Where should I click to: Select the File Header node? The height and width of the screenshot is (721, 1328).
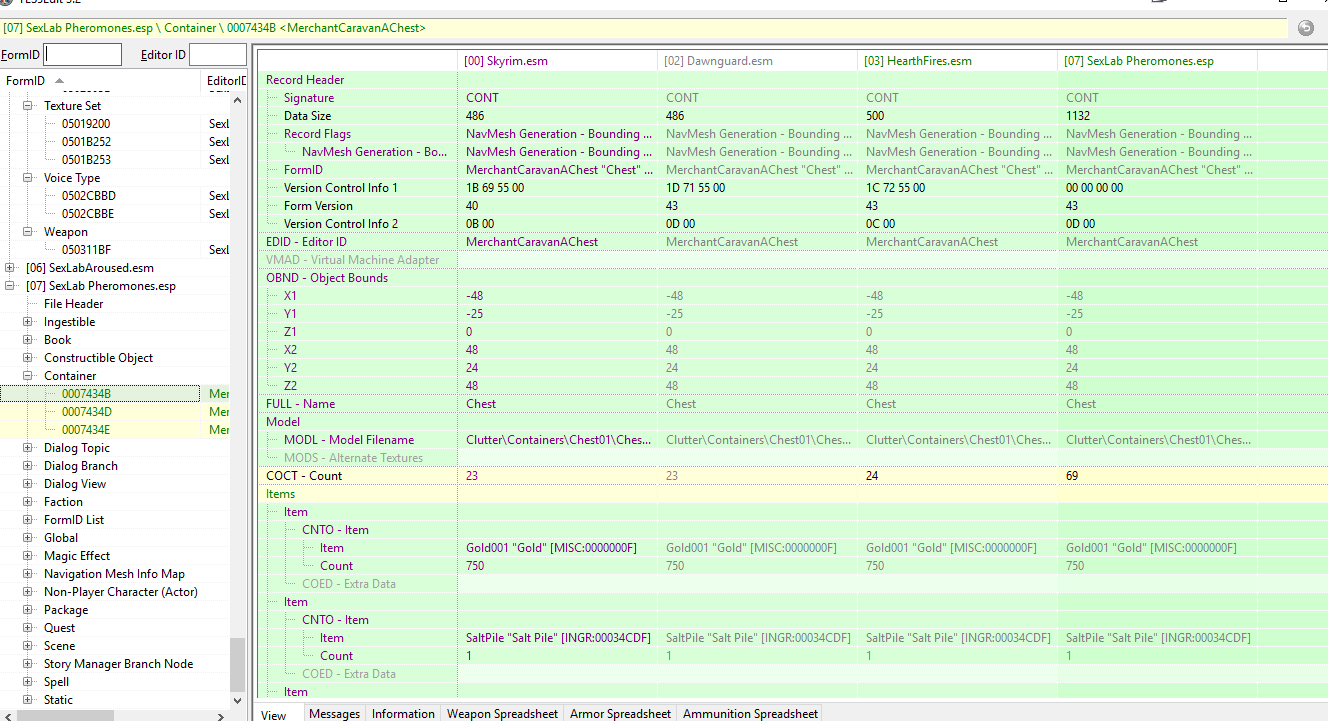[73, 304]
